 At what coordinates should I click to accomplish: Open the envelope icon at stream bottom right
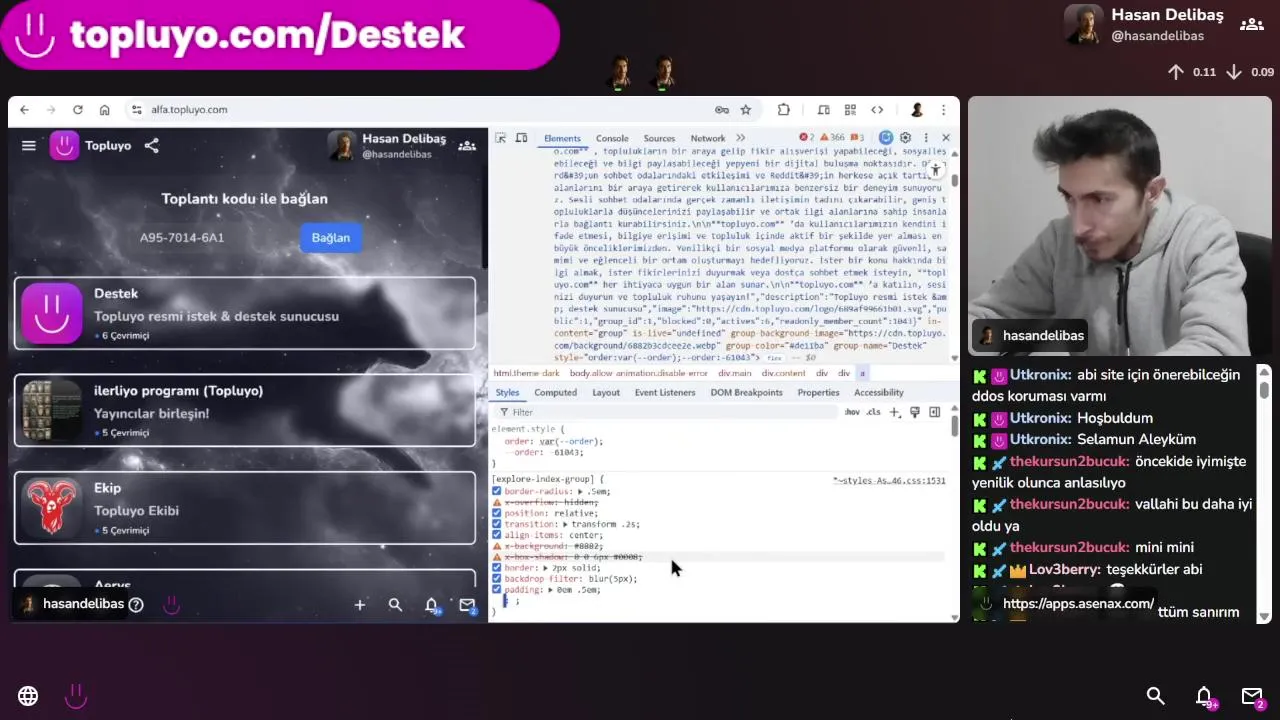click(x=1252, y=696)
